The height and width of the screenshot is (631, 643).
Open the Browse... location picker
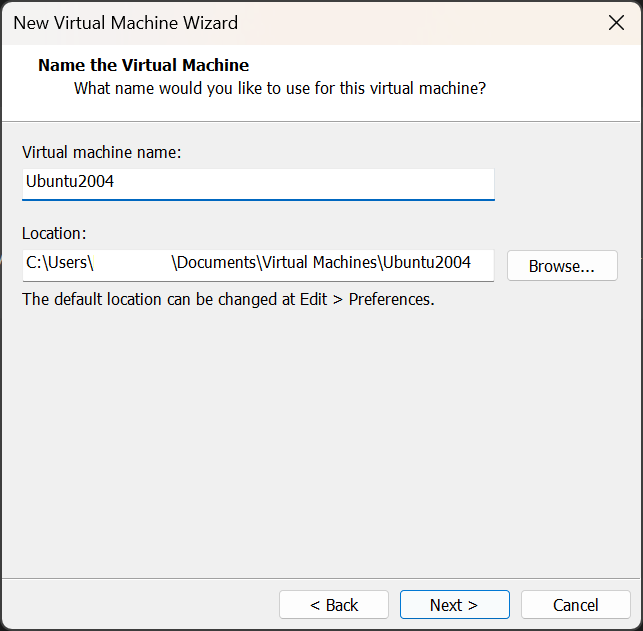(x=561, y=266)
